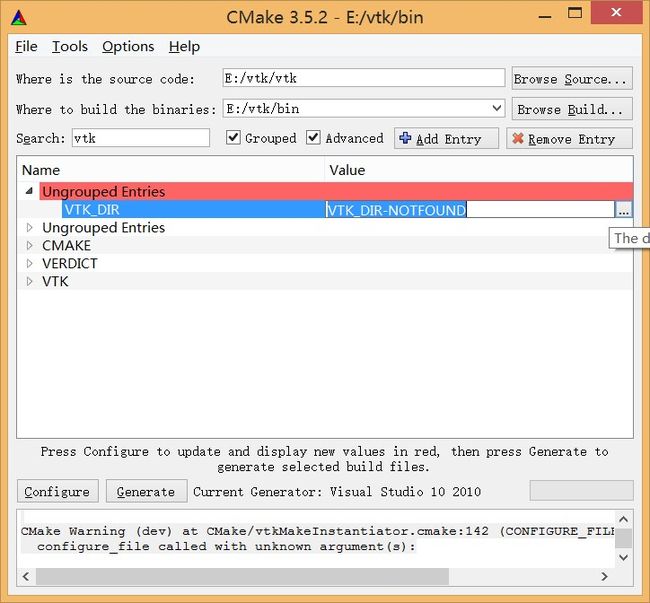Expand the VTK group
This screenshot has width=650, height=603.
[29, 281]
